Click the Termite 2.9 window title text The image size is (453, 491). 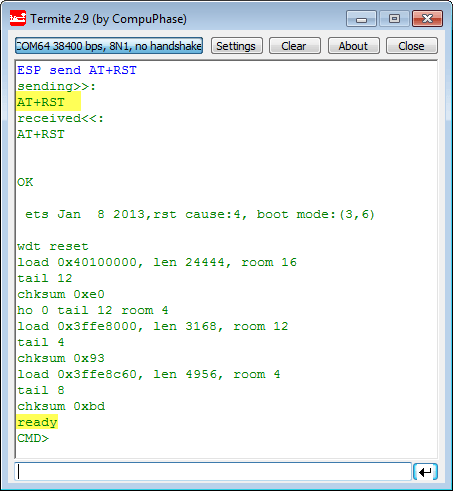(x=109, y=19)
